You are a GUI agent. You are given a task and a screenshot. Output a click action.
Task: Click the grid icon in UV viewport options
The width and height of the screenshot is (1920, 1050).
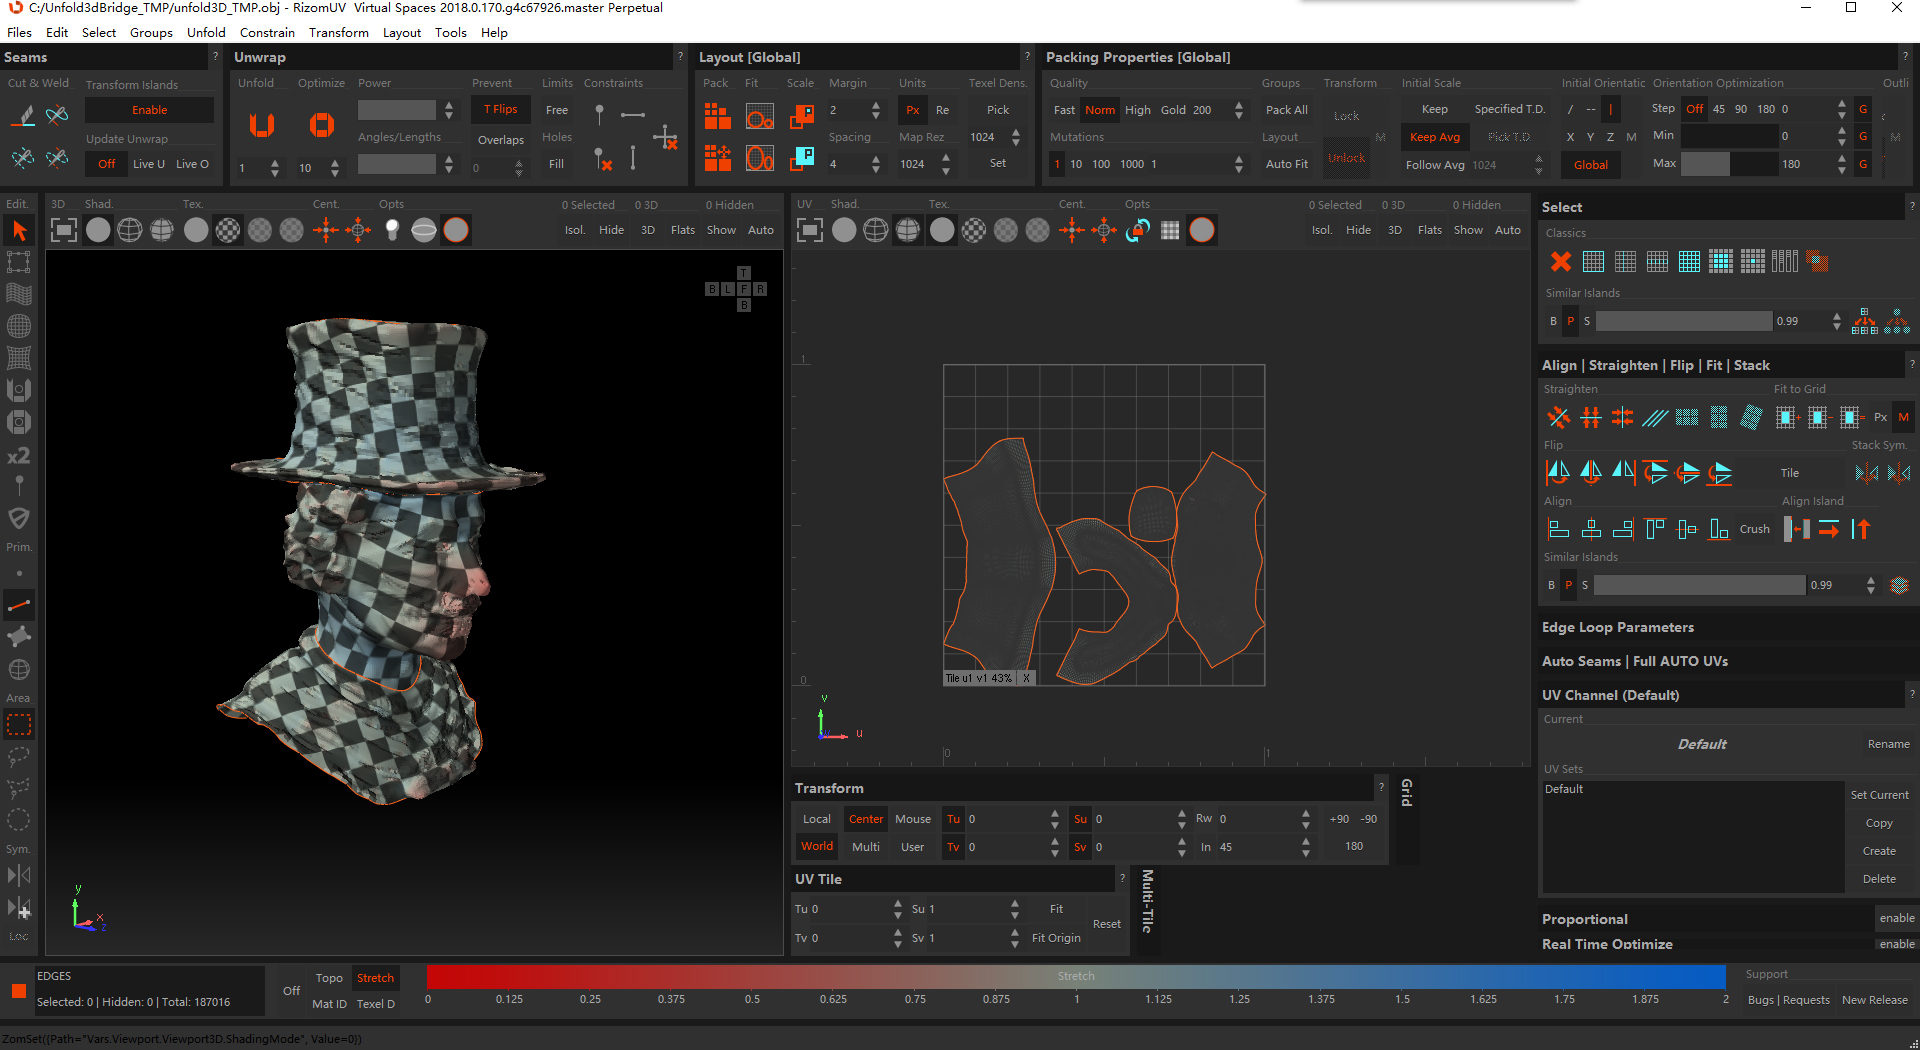click(1170, 231)
